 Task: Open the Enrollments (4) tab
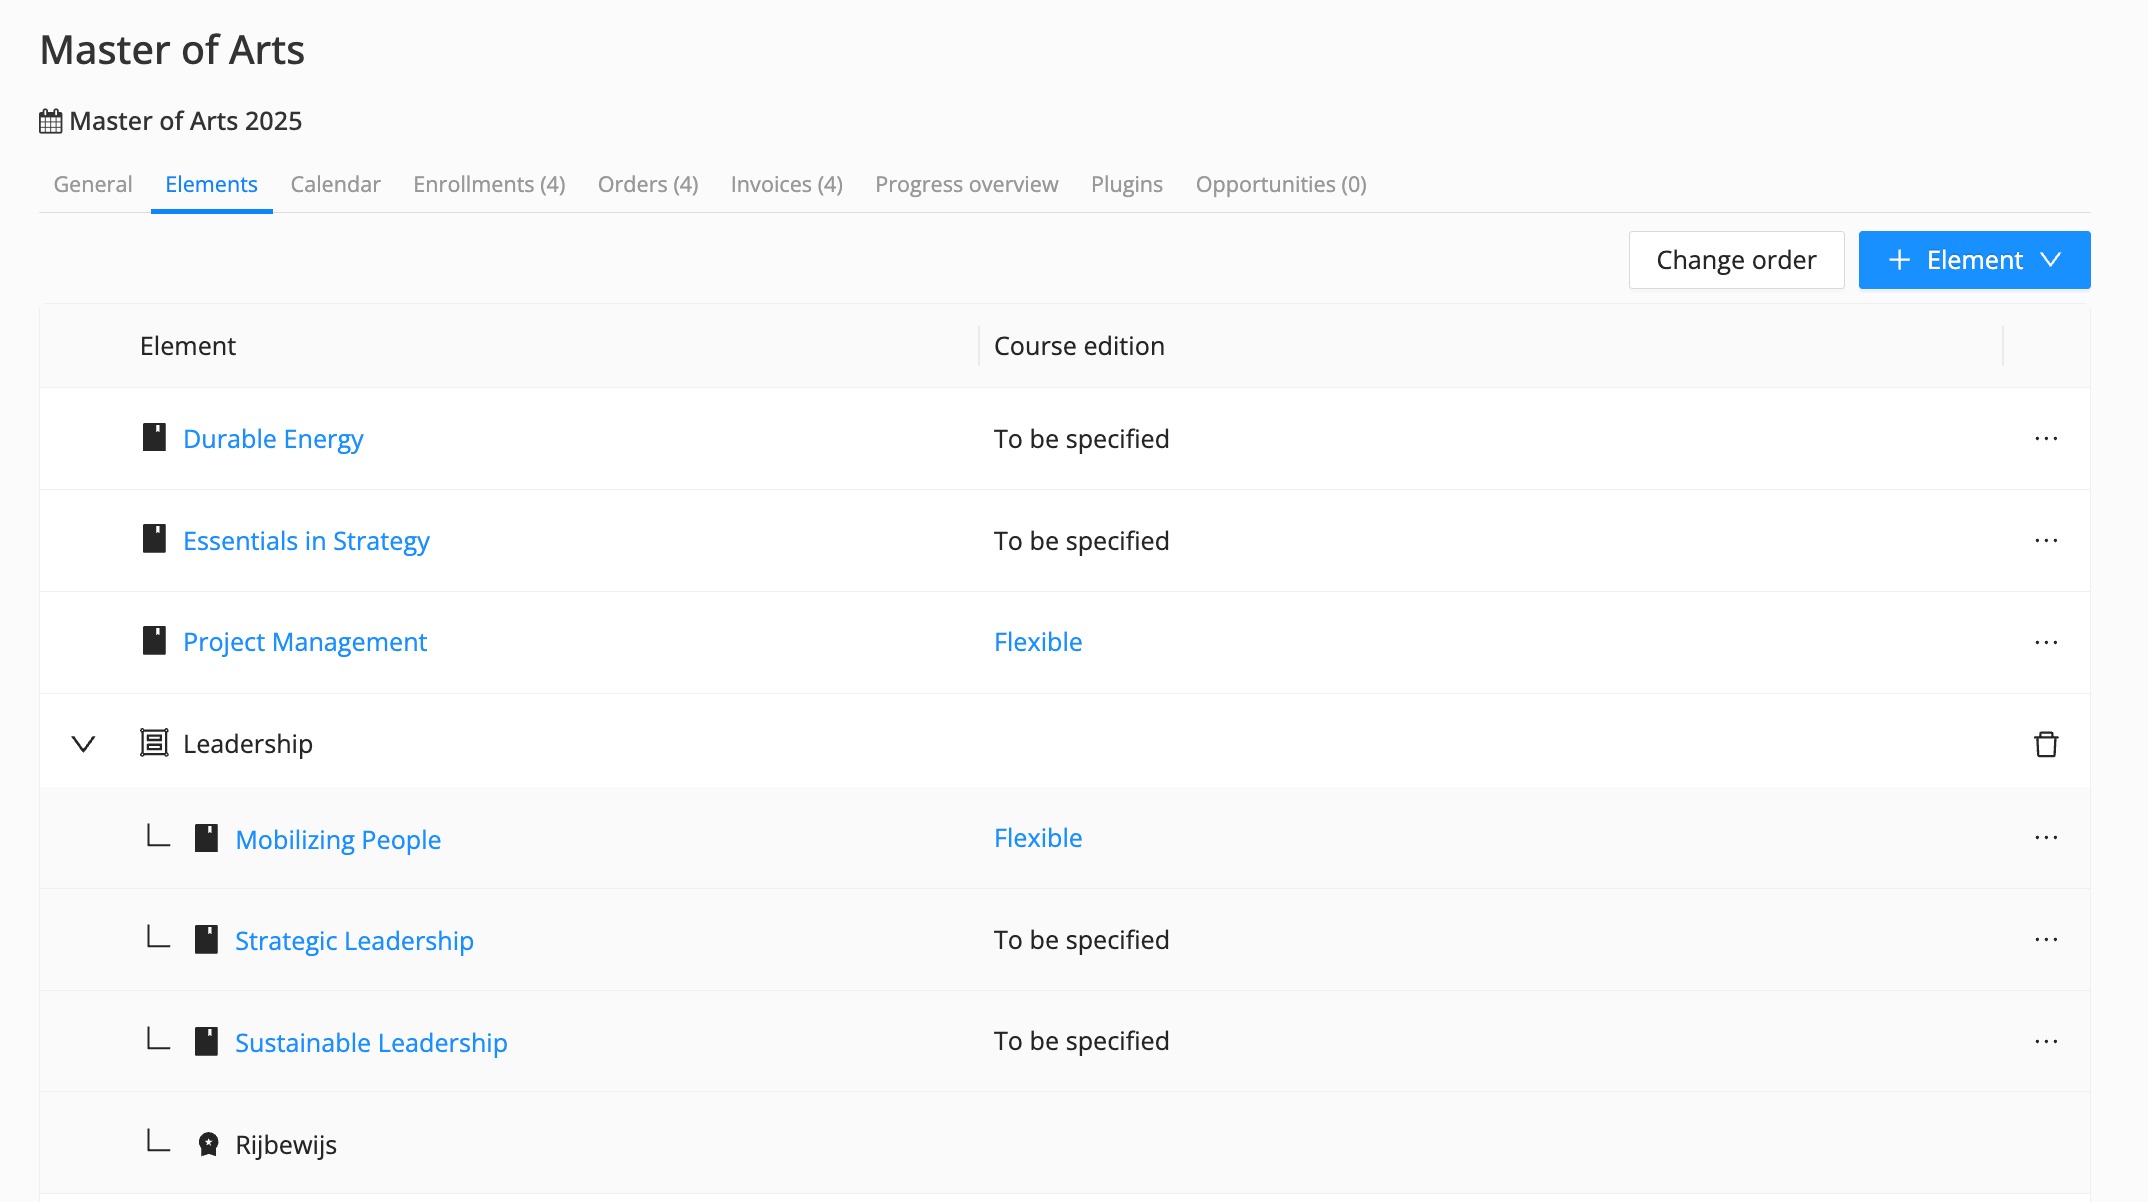[x=489, y=184]
